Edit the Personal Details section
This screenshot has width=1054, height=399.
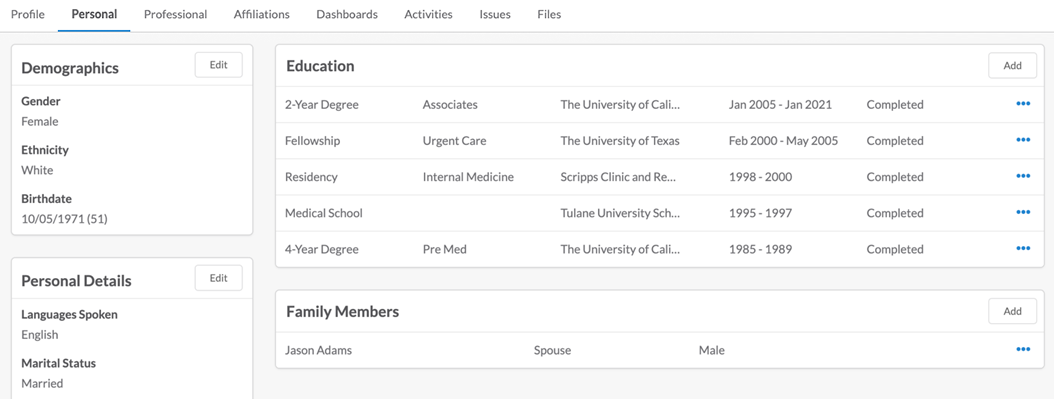tap(218, 278)
